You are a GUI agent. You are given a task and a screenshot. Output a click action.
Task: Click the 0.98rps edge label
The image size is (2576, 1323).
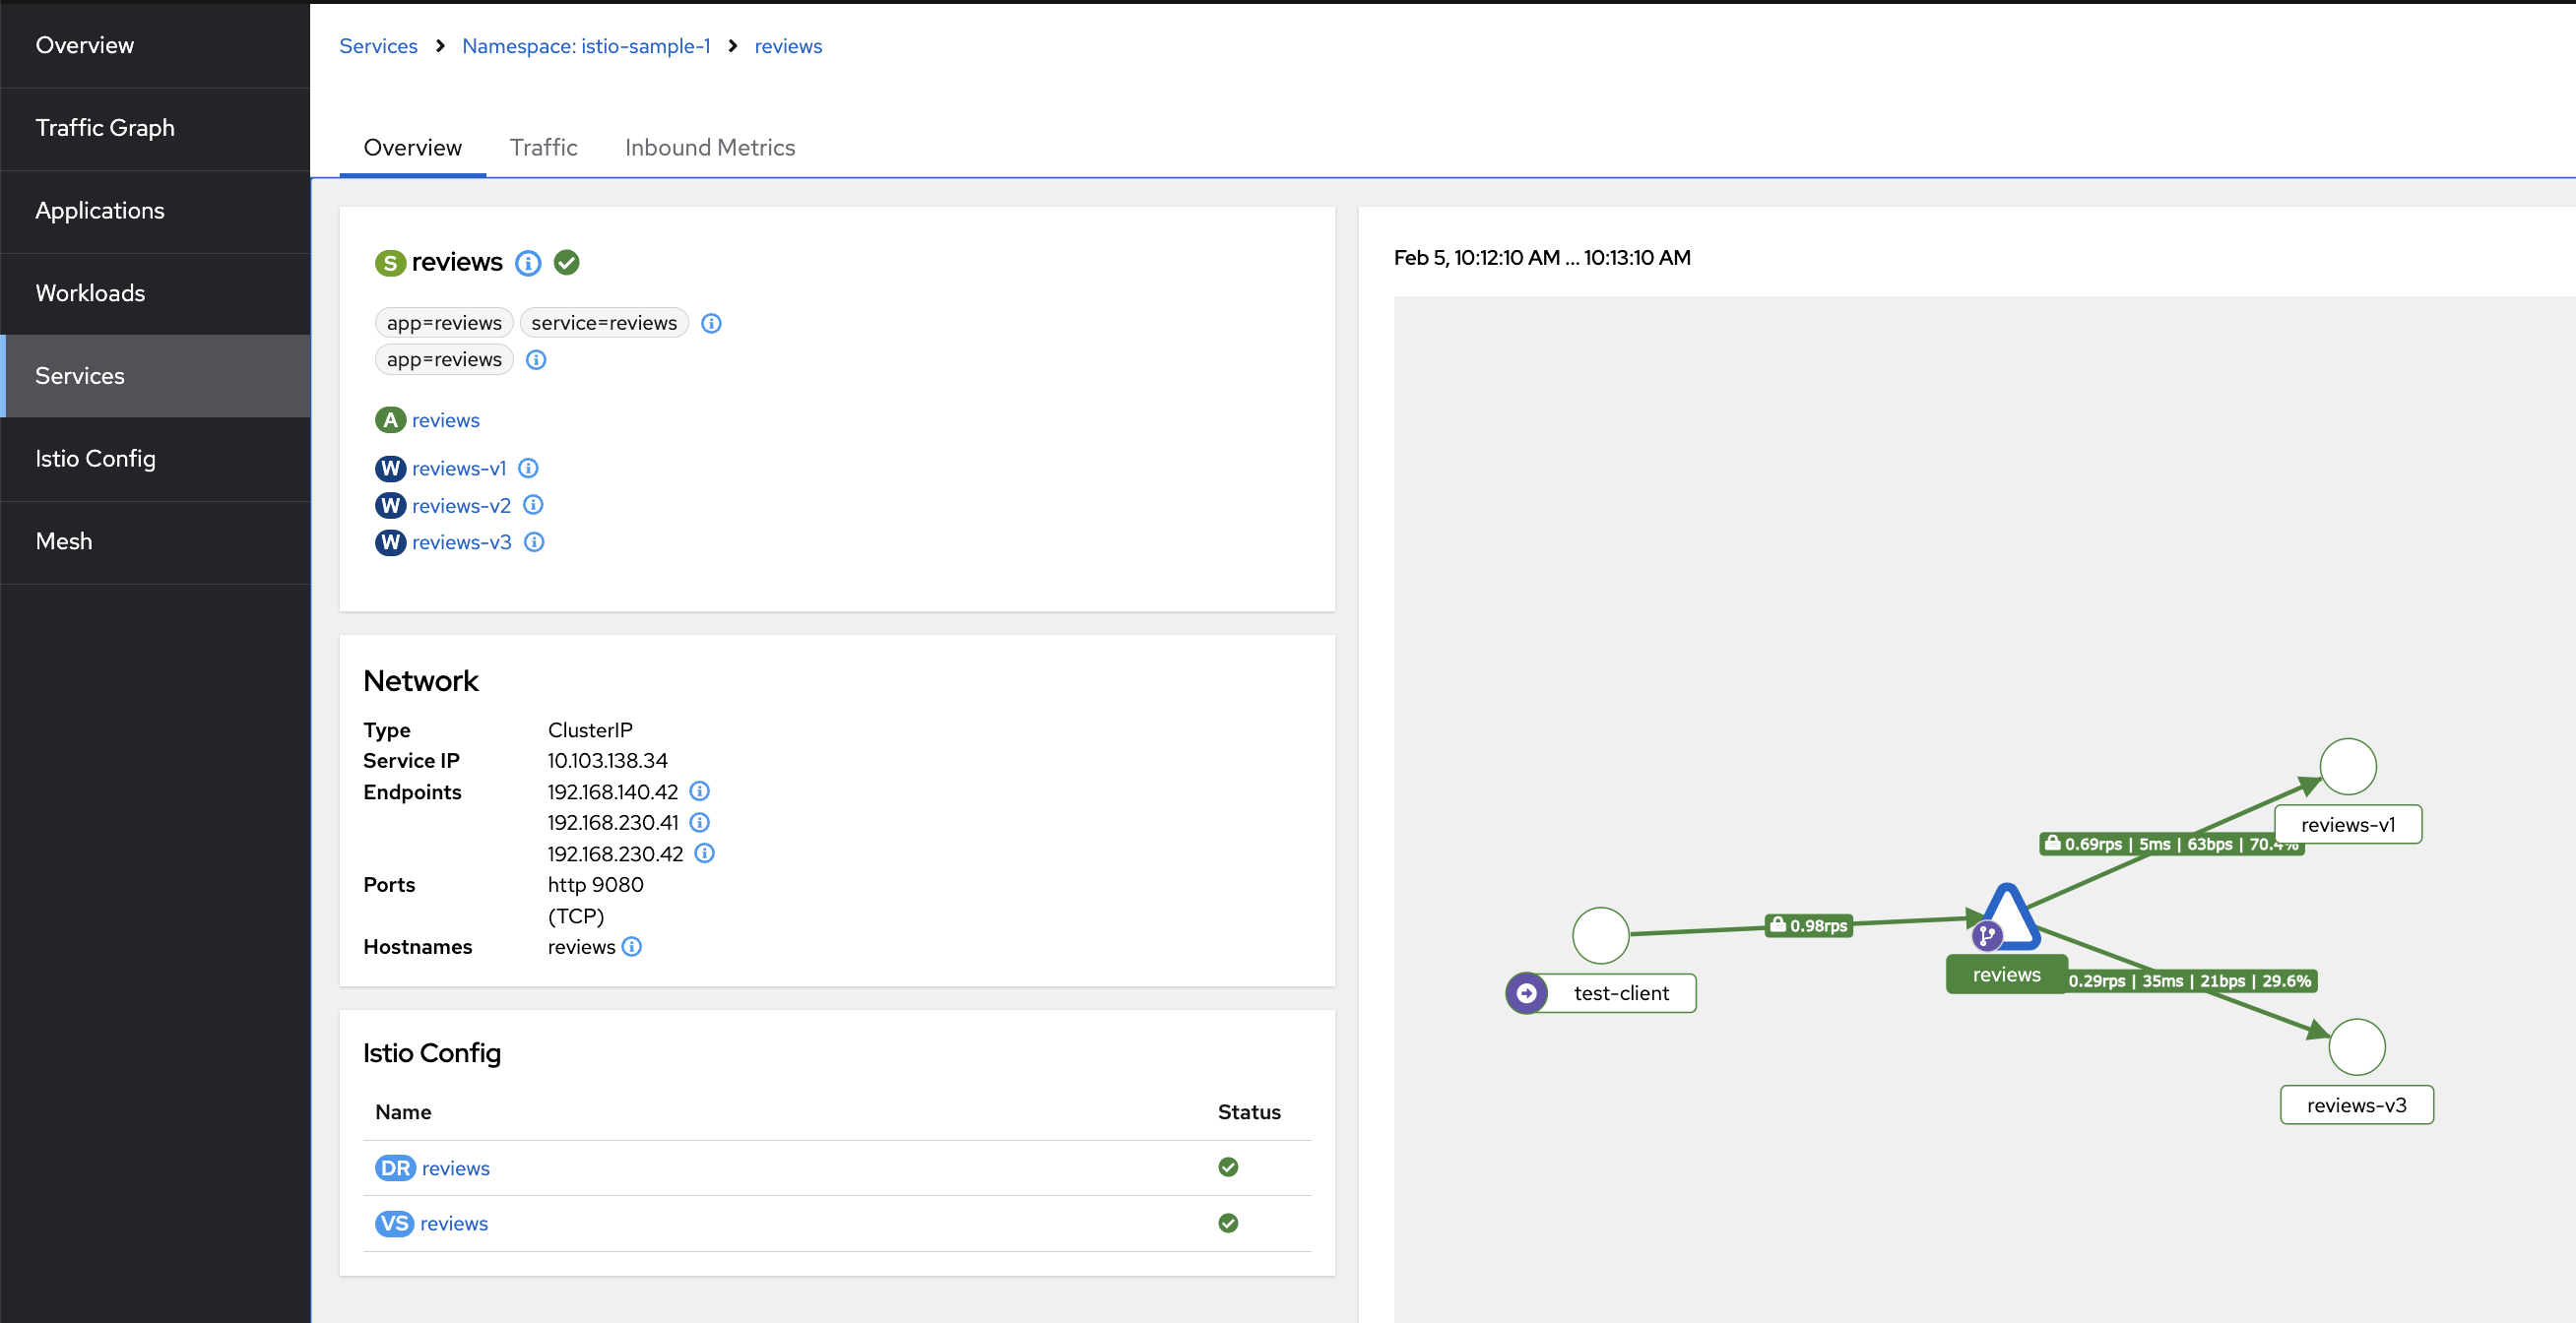[x=1808, y=926]
